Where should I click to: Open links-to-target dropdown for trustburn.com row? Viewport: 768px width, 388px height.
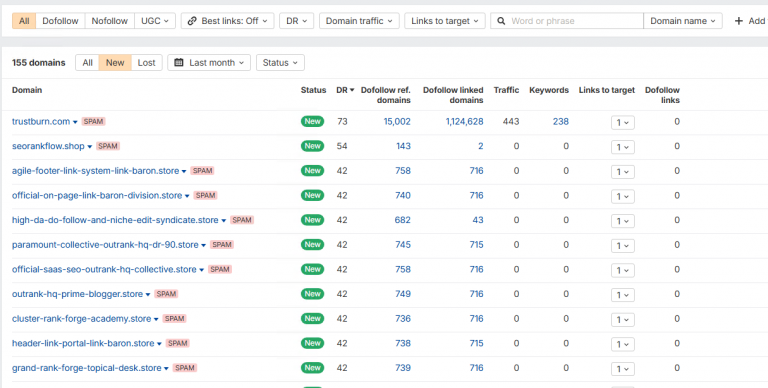[623, 122]
